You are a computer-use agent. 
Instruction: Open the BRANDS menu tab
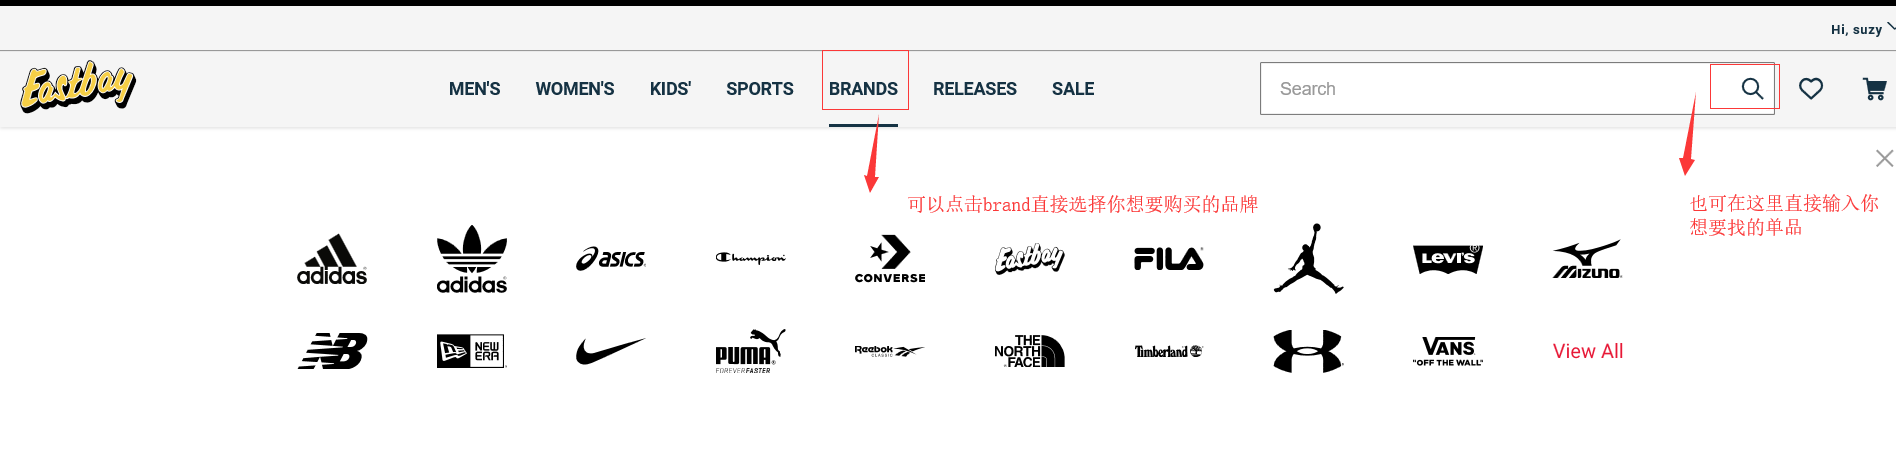click(863, 89)
